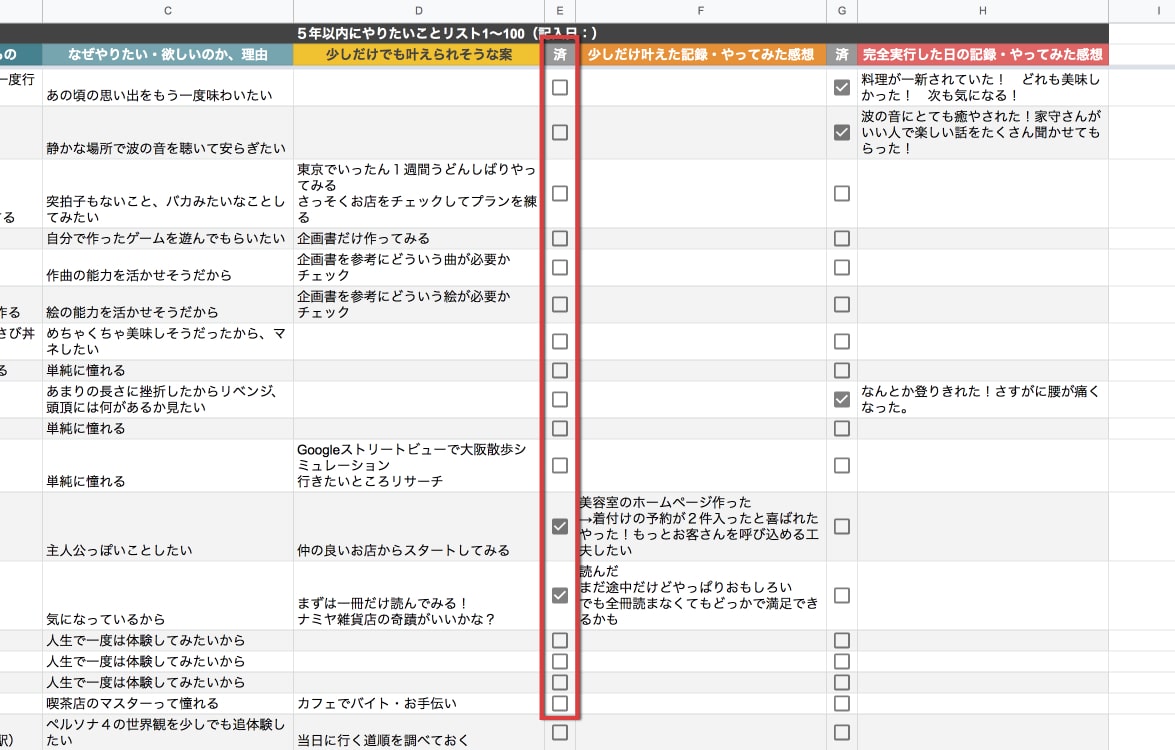
Task: Check column G box for 気になっているから row
Action: (842, 595)
